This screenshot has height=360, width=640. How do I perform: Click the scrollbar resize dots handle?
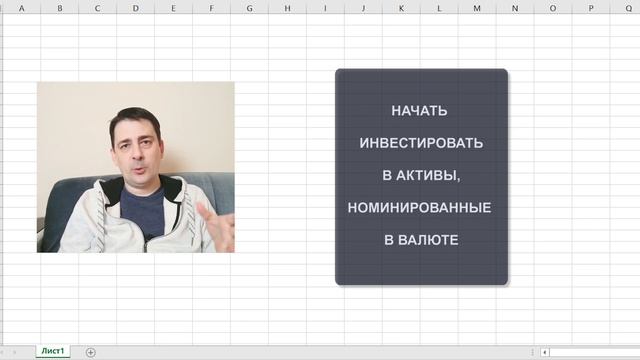[x=532, y=352]
